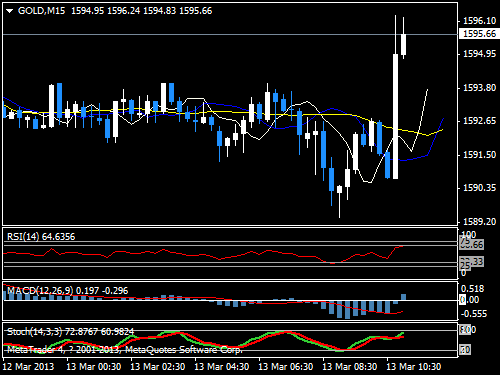Click the MetaTrader 4 MetaQuotes copyright text
This screenshot has height=375, width=500.
click(124, 350)
